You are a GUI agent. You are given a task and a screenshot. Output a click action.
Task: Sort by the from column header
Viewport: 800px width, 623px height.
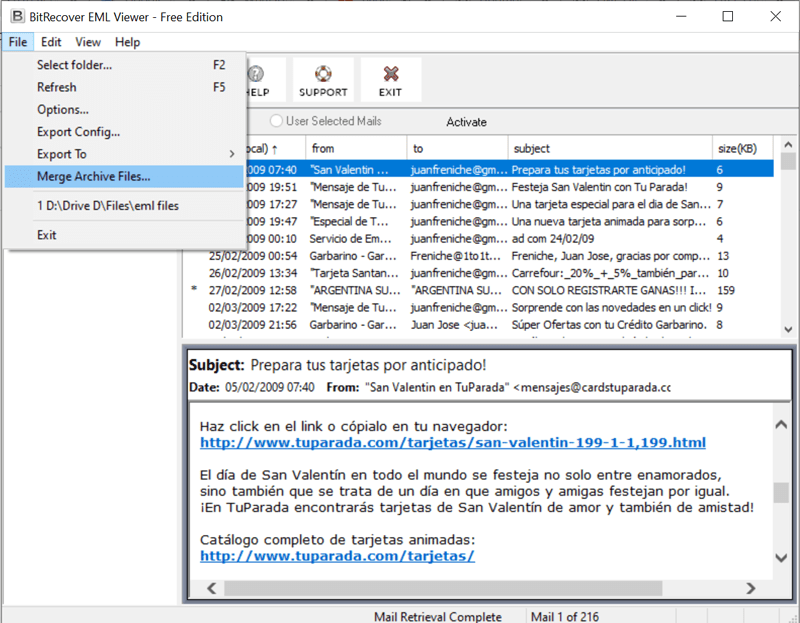point(356,148)
